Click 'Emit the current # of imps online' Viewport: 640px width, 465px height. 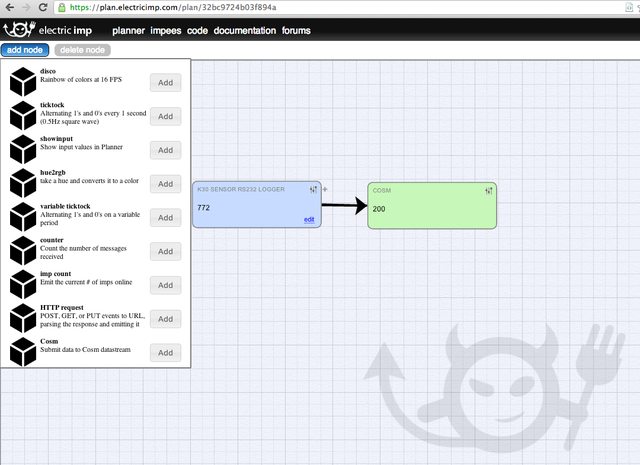(86, 282)
